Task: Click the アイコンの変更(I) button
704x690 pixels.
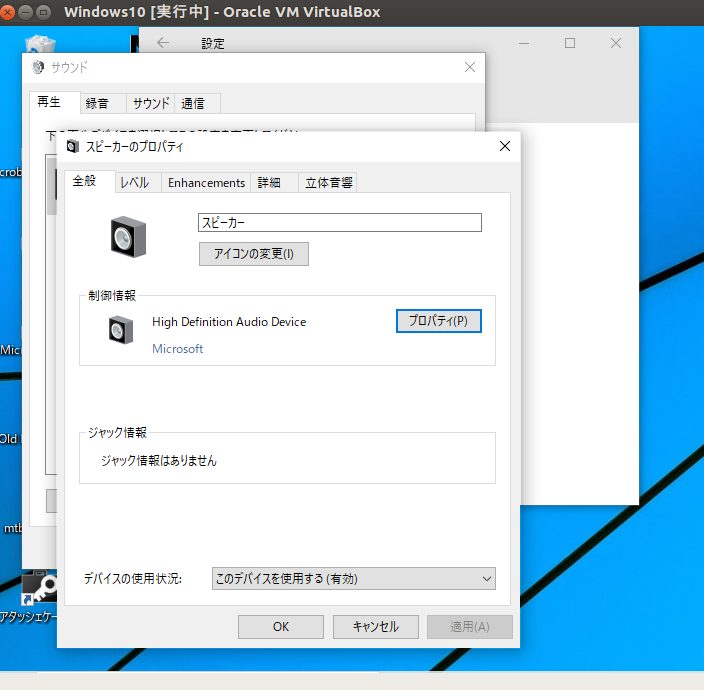Action: (x=254, y=254)
